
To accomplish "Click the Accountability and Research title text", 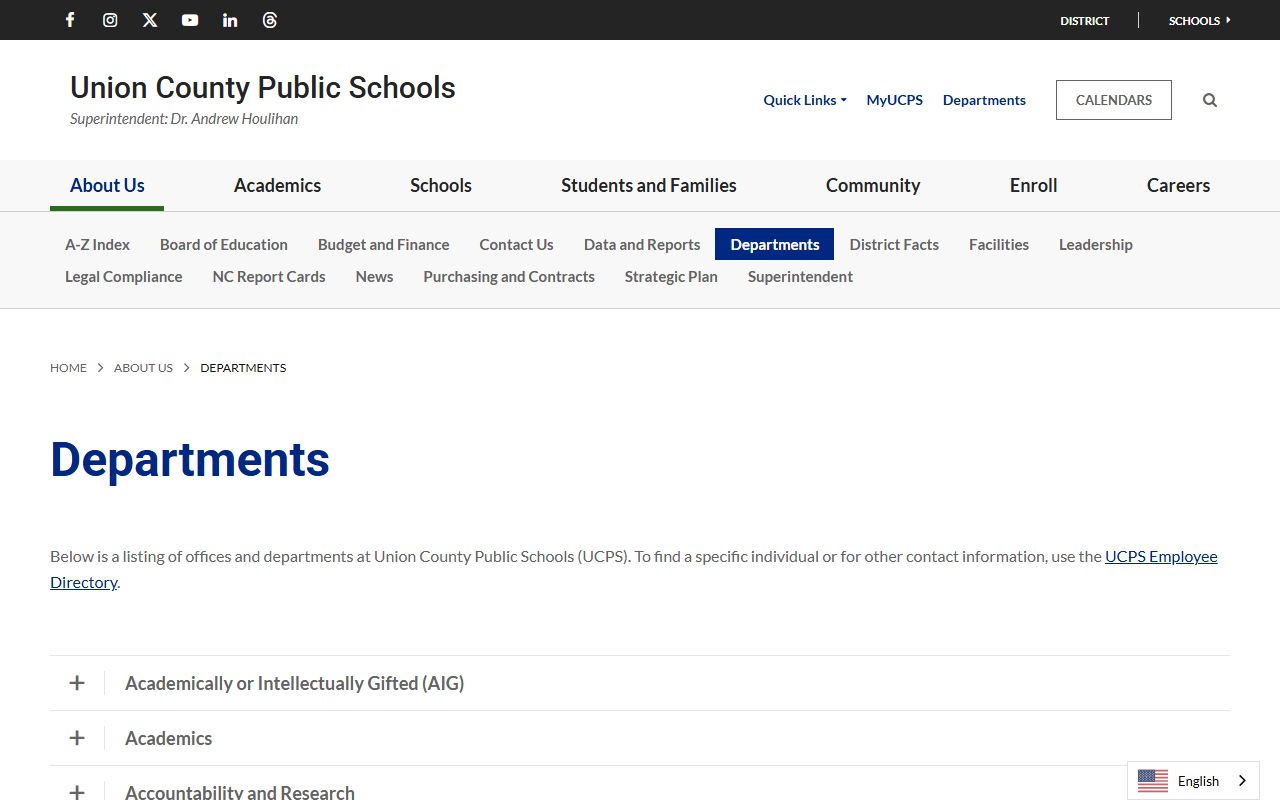I will [x=240, y=792].
